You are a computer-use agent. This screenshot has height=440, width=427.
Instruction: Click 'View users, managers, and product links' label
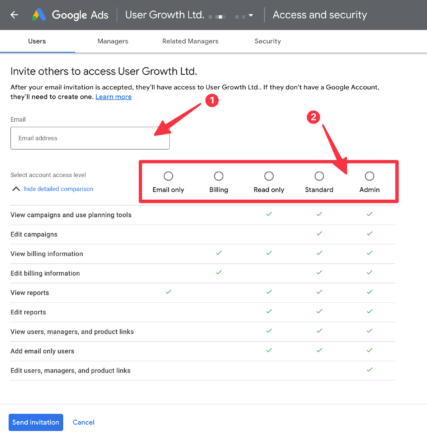[x=72, y=332]
